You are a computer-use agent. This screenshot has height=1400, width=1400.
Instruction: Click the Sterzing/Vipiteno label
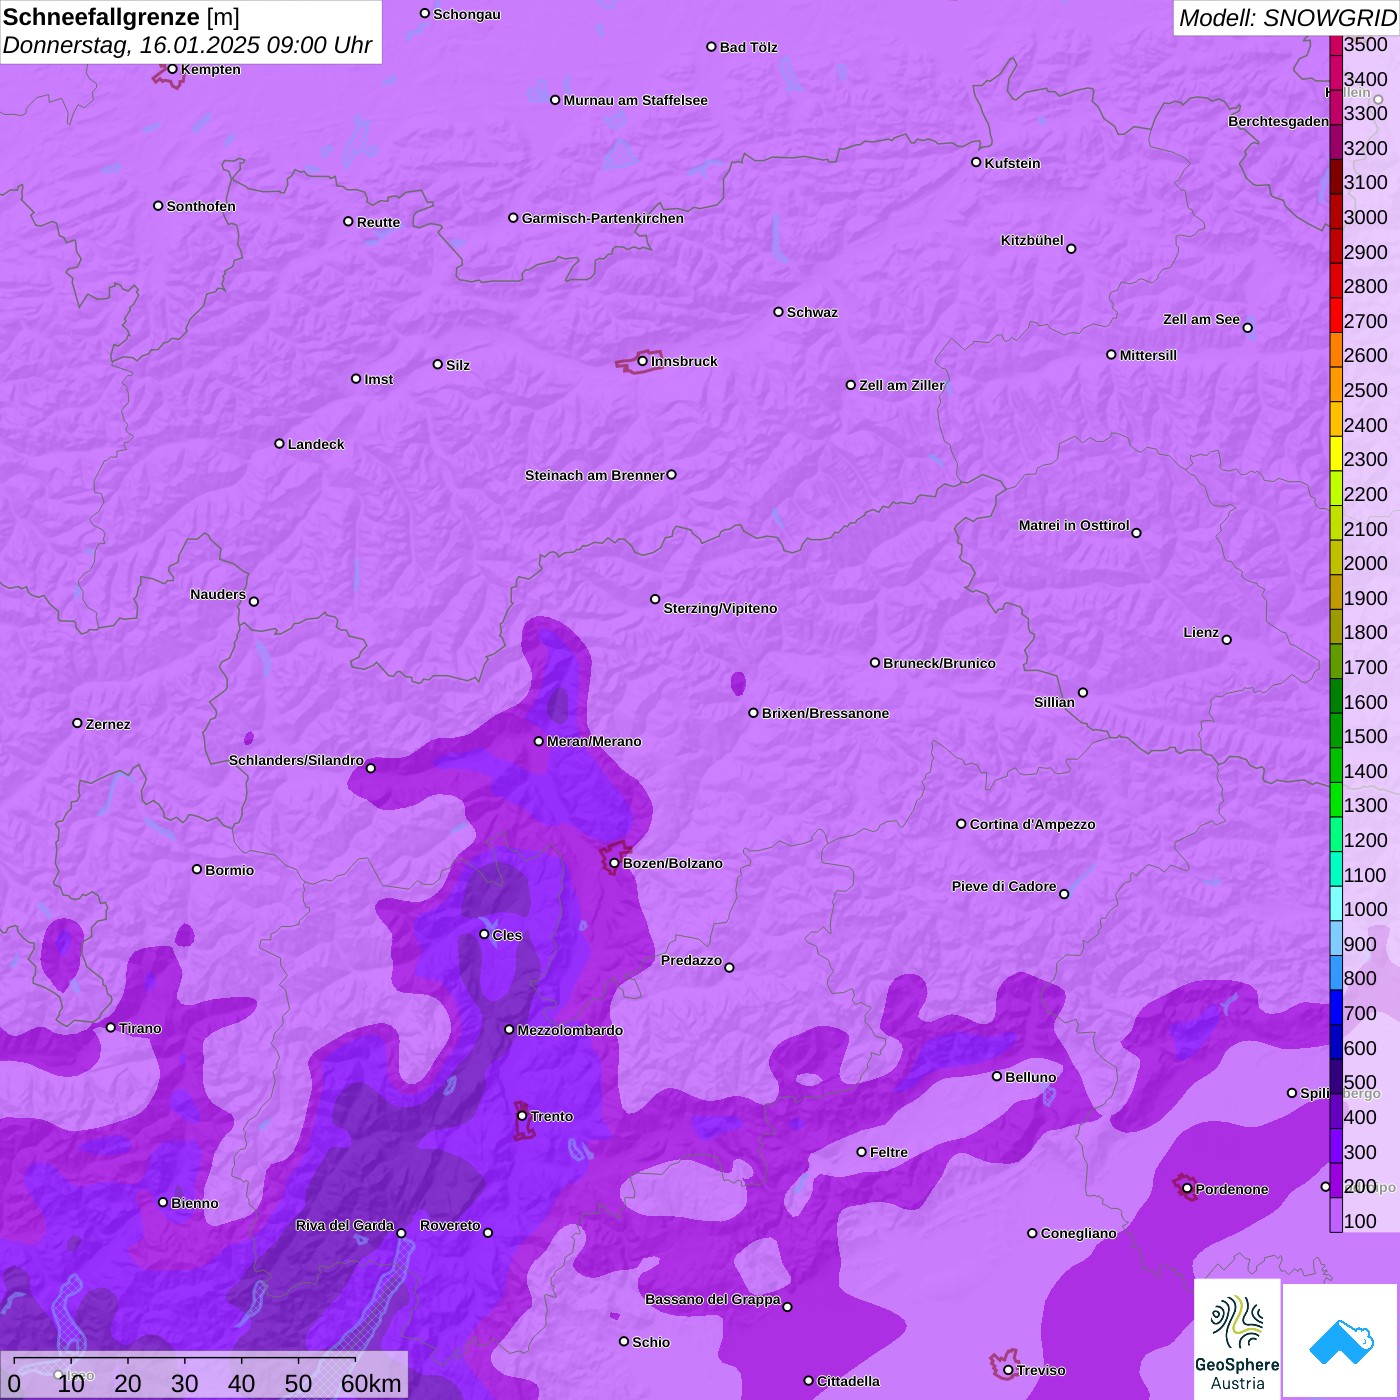[720, 608]
